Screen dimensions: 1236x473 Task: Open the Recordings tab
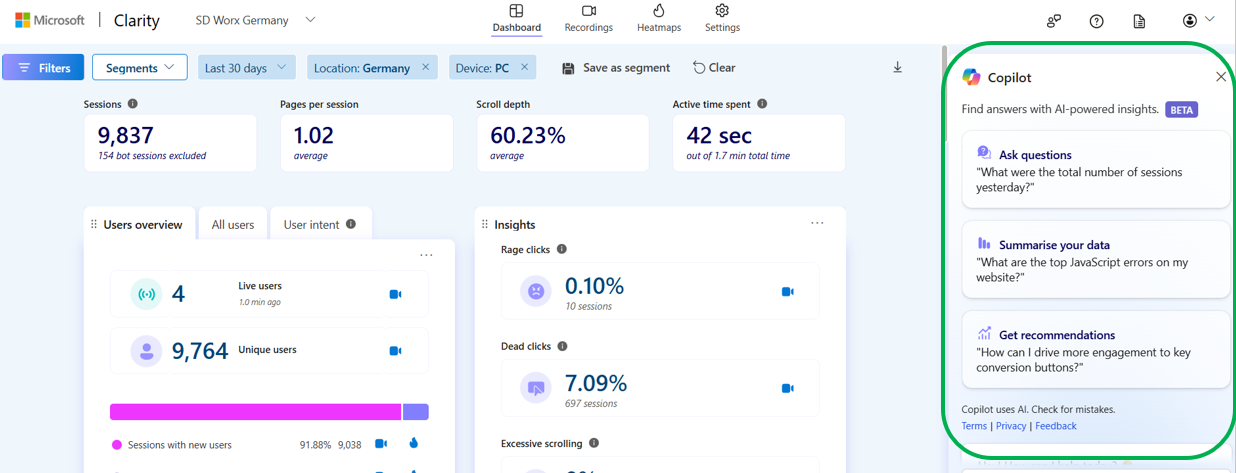(x=588, y=19)
